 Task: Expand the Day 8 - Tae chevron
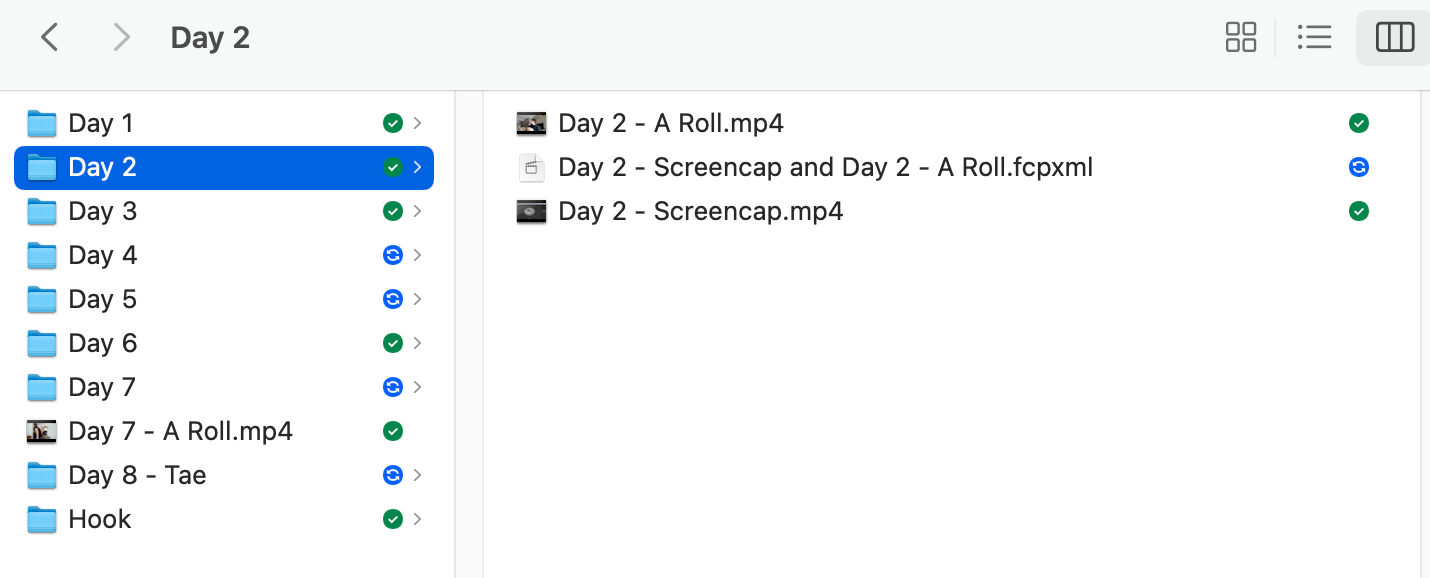(x=417, y=475)
